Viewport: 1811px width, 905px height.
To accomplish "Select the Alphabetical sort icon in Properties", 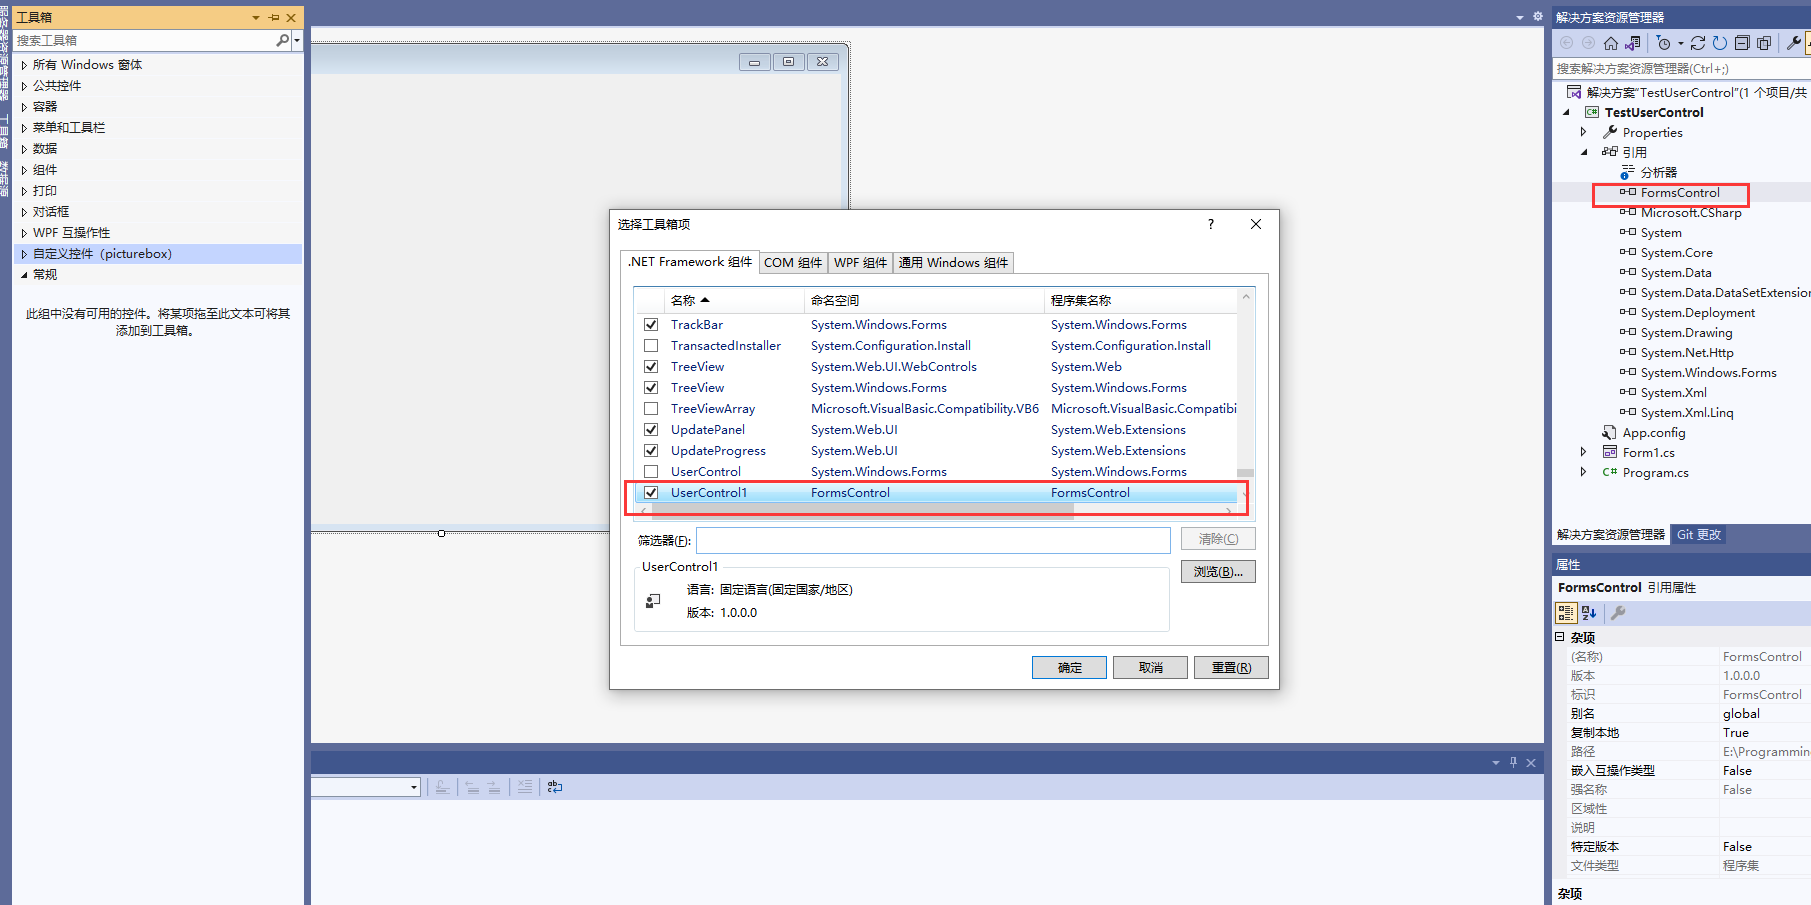I will pos(1589,613).
